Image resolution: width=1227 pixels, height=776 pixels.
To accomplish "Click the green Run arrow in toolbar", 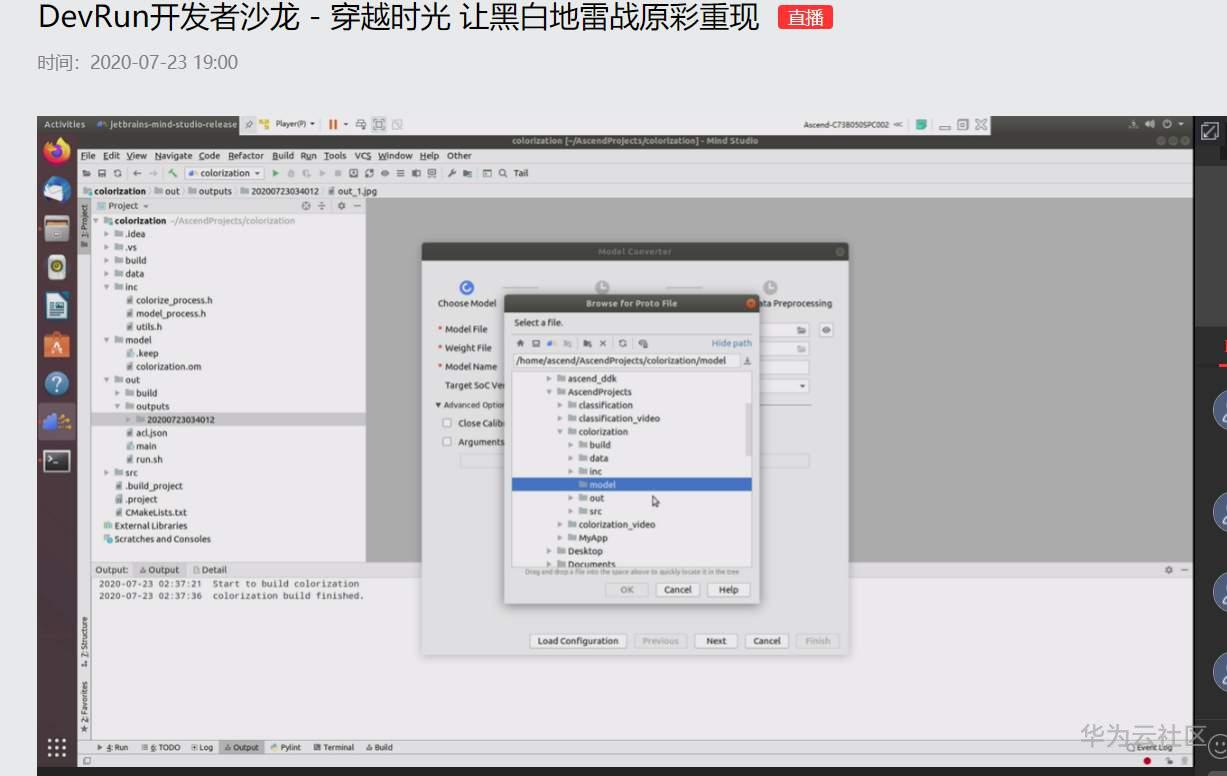I will pyautogui.click(x=276, y=173).
